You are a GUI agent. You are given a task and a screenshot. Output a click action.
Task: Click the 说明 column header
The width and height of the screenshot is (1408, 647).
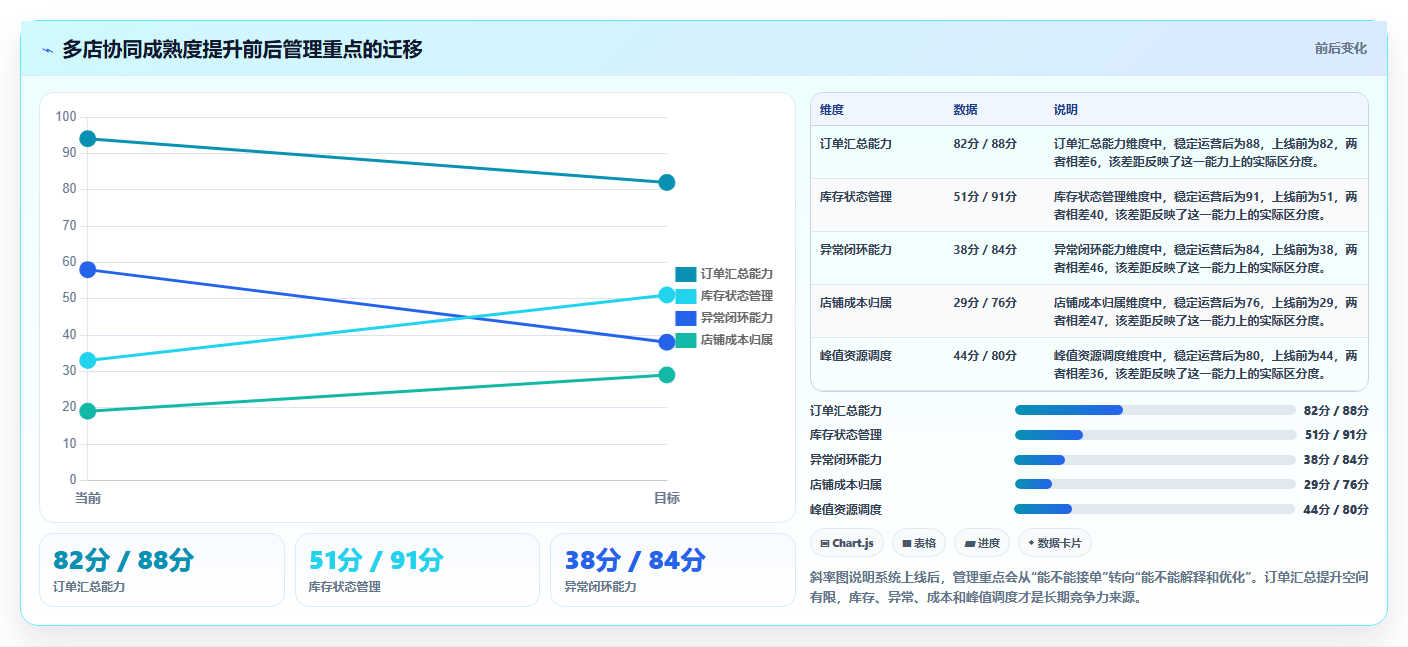click(1066, 110)
